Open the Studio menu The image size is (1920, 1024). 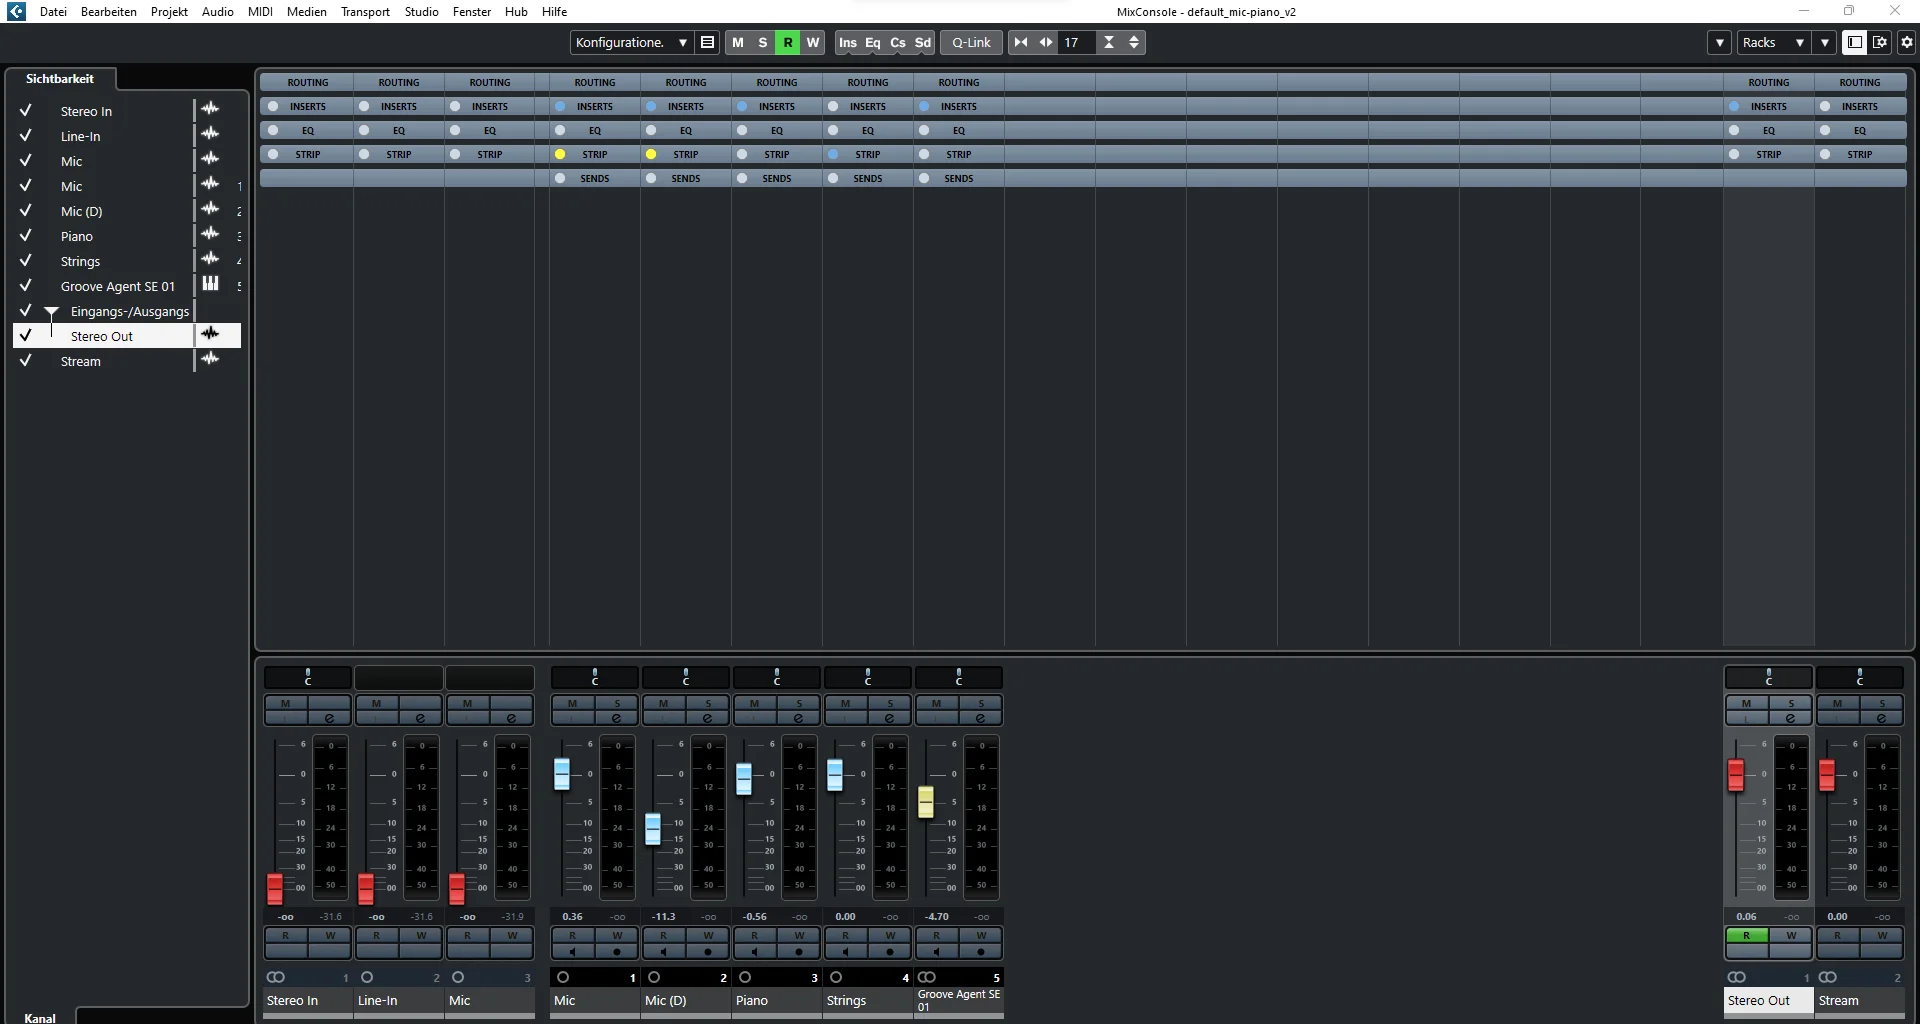pyautogui.click(x=421, y=12)
